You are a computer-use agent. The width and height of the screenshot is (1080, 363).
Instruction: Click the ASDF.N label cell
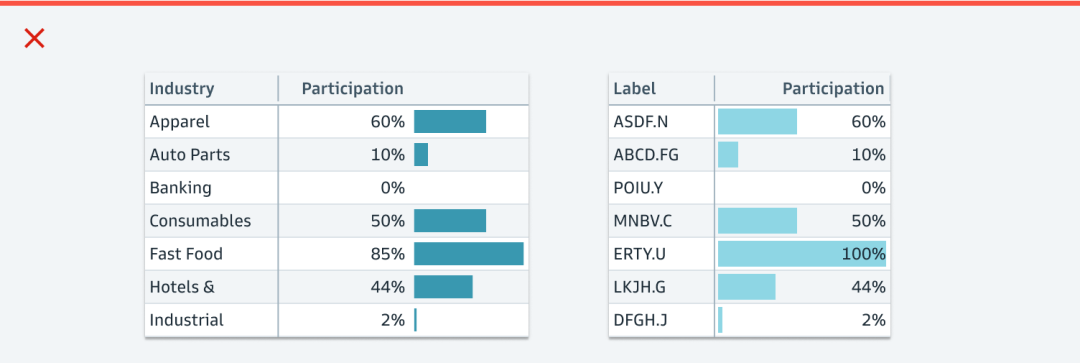click(x=662, y=122)
